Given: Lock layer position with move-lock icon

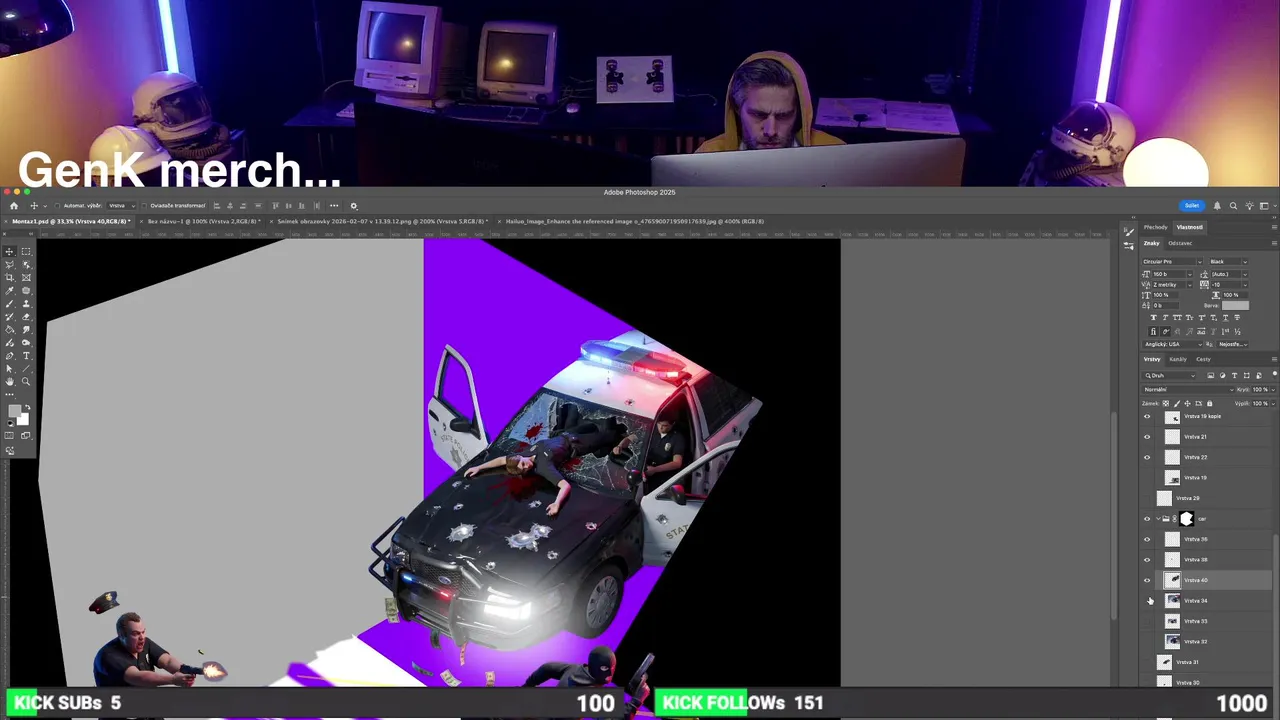Looking at the screenshot, I should pos(1187,403).
